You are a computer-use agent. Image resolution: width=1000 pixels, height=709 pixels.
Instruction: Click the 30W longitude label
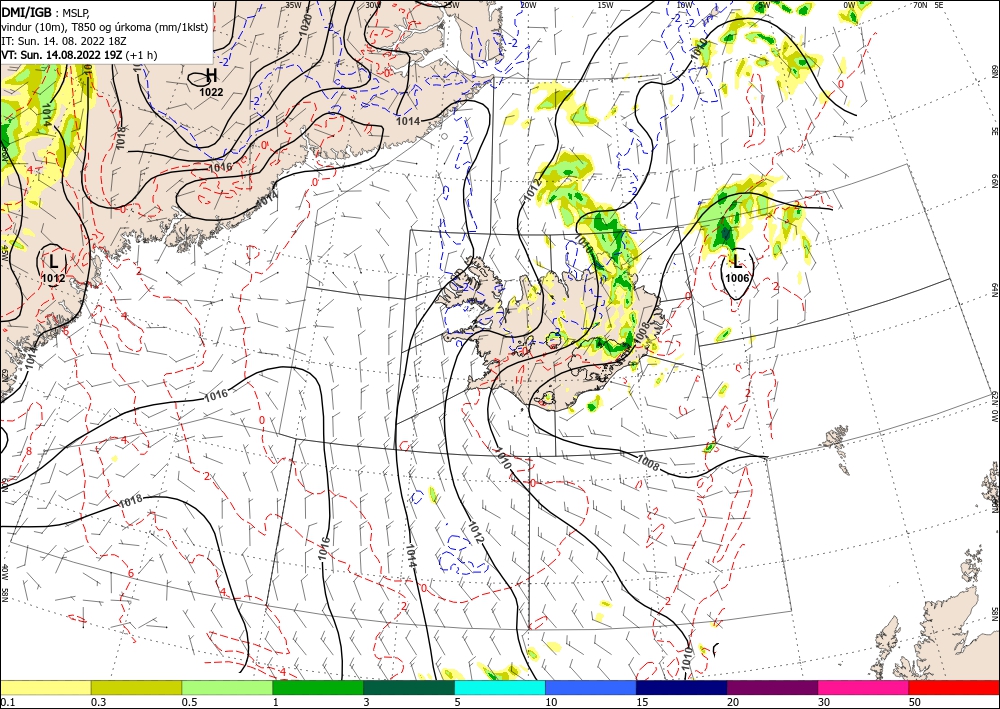373,5
